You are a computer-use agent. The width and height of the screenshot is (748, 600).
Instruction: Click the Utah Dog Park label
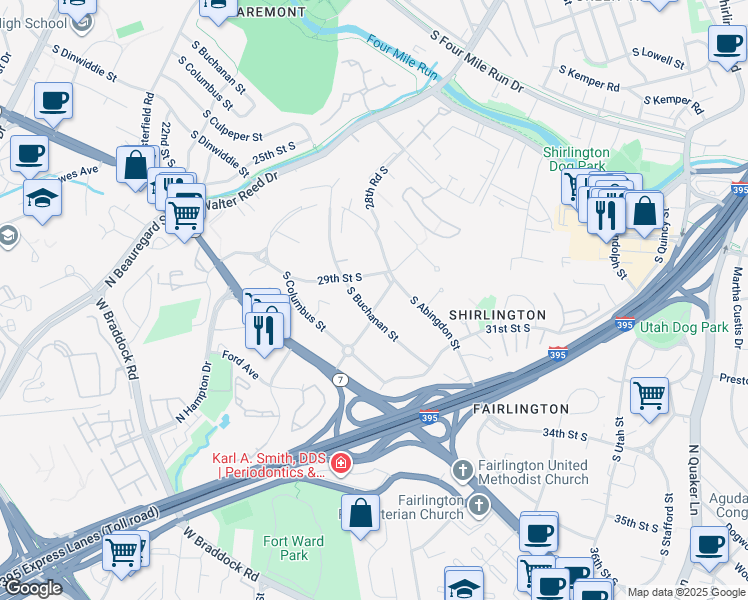pyautogui.click(x=684, y=327)
